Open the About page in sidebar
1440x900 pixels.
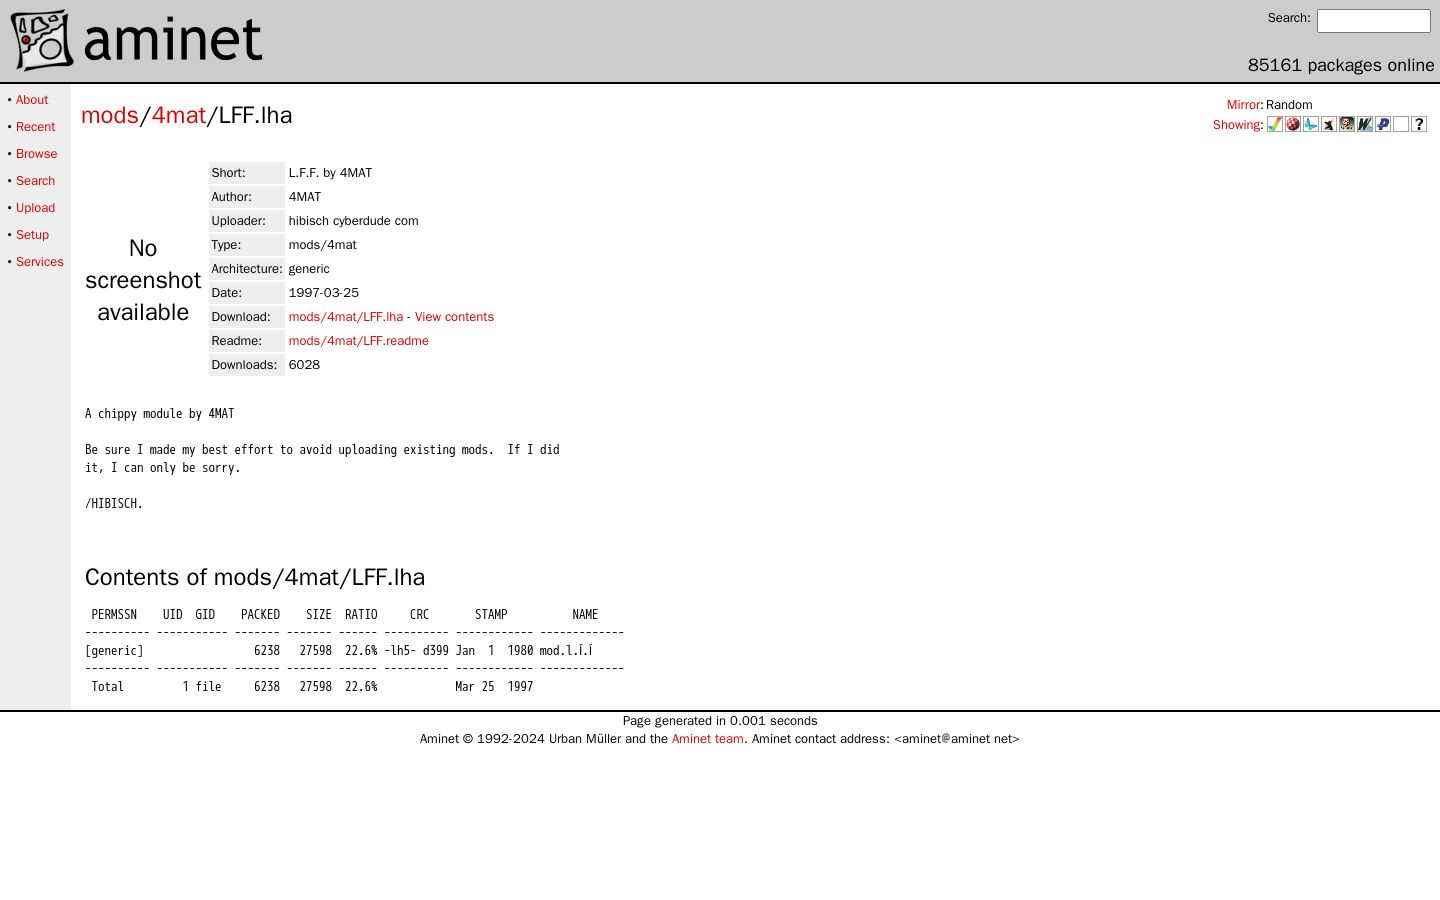pos(32,100)
